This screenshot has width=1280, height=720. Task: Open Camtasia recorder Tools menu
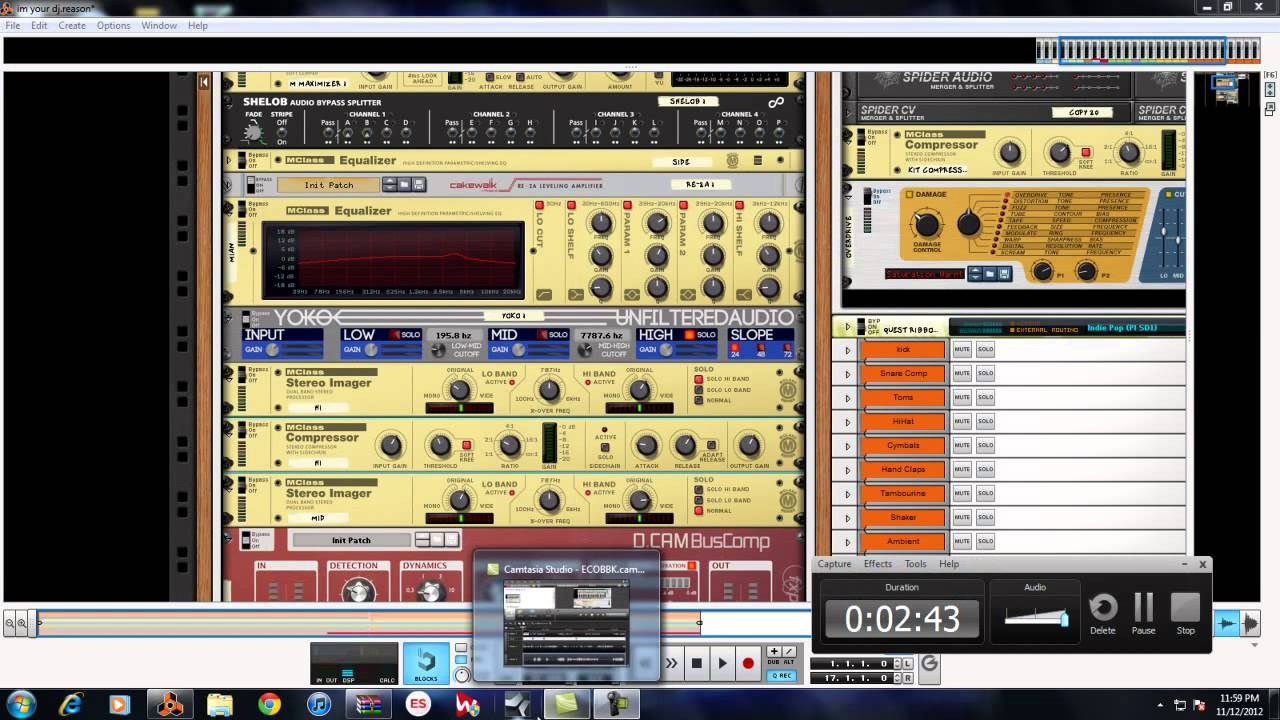coord(915,564)
